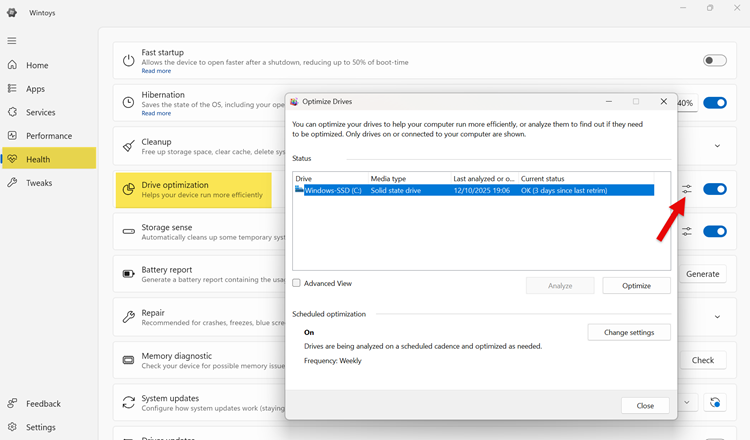Viewport: 750px width, 440px height.
Task: Check the Advanced View checkbox
Action: (x=297, y=283)
